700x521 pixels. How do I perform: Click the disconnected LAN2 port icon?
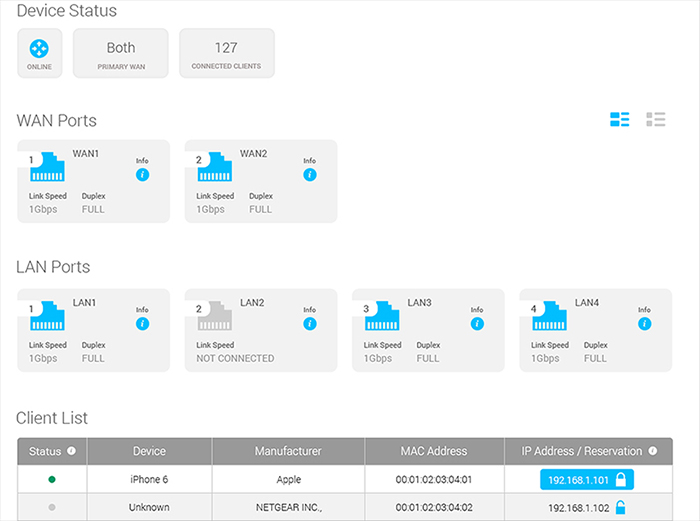pyautogui.click(x=215, y=316)
